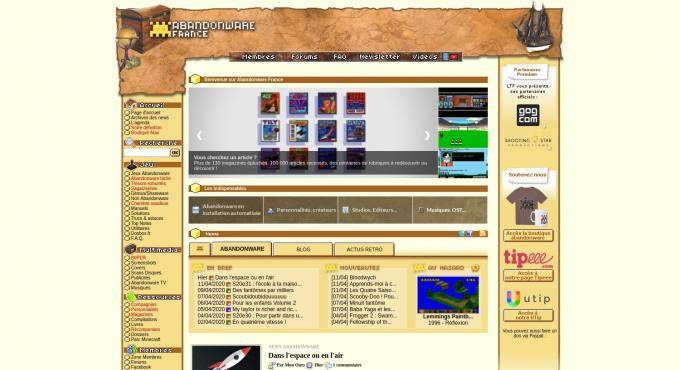This screenshot has width=680, height=370.
Task: Click the Tipeee logo
Action: [528, 258]
